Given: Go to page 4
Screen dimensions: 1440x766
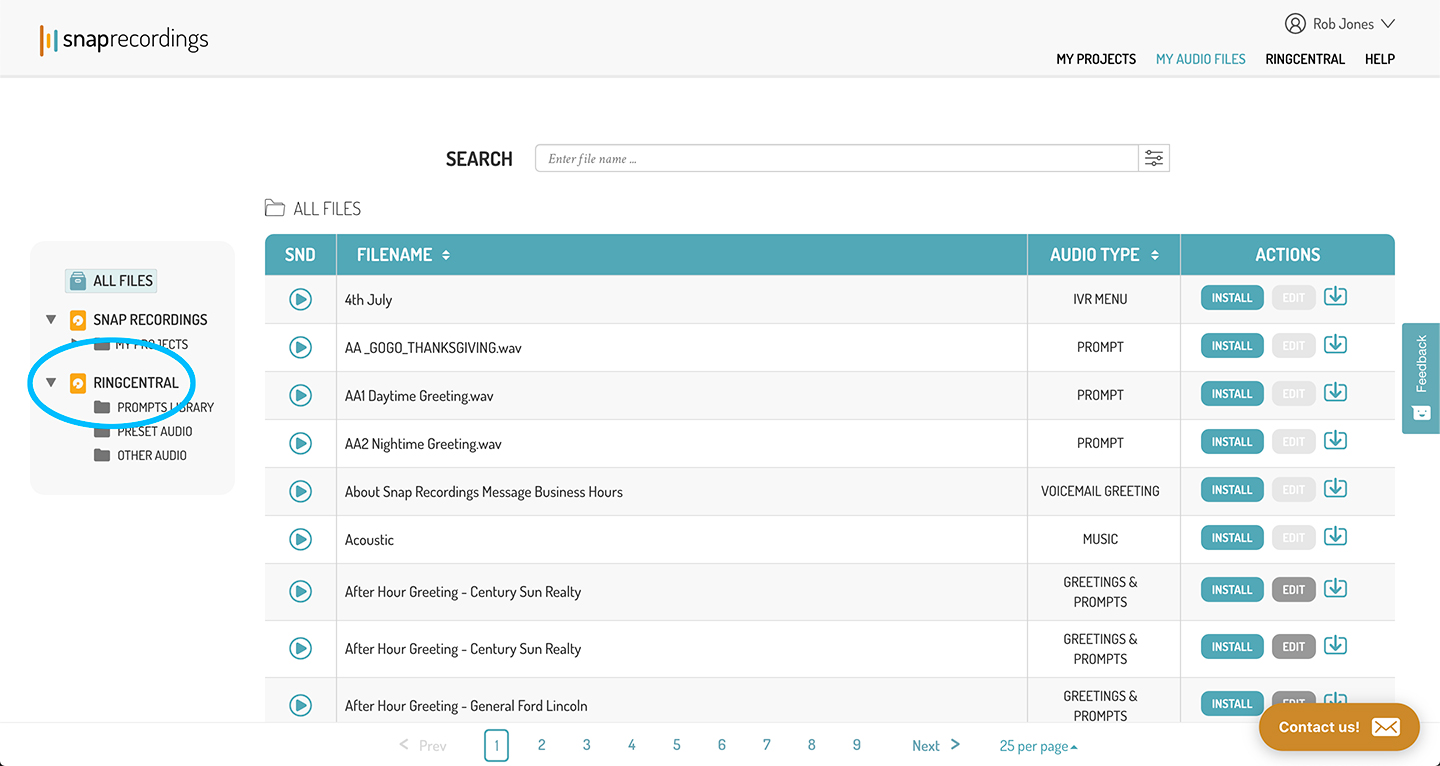Looking at the screenshot, I should pyautogui.click(x=632, y=745).
